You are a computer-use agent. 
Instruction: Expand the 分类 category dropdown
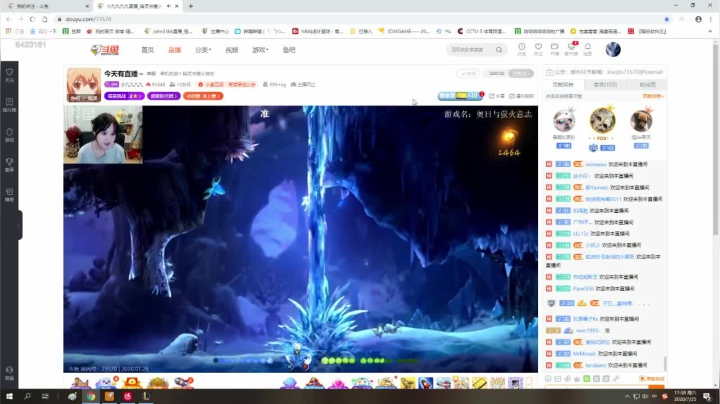(x=202, y=50)
